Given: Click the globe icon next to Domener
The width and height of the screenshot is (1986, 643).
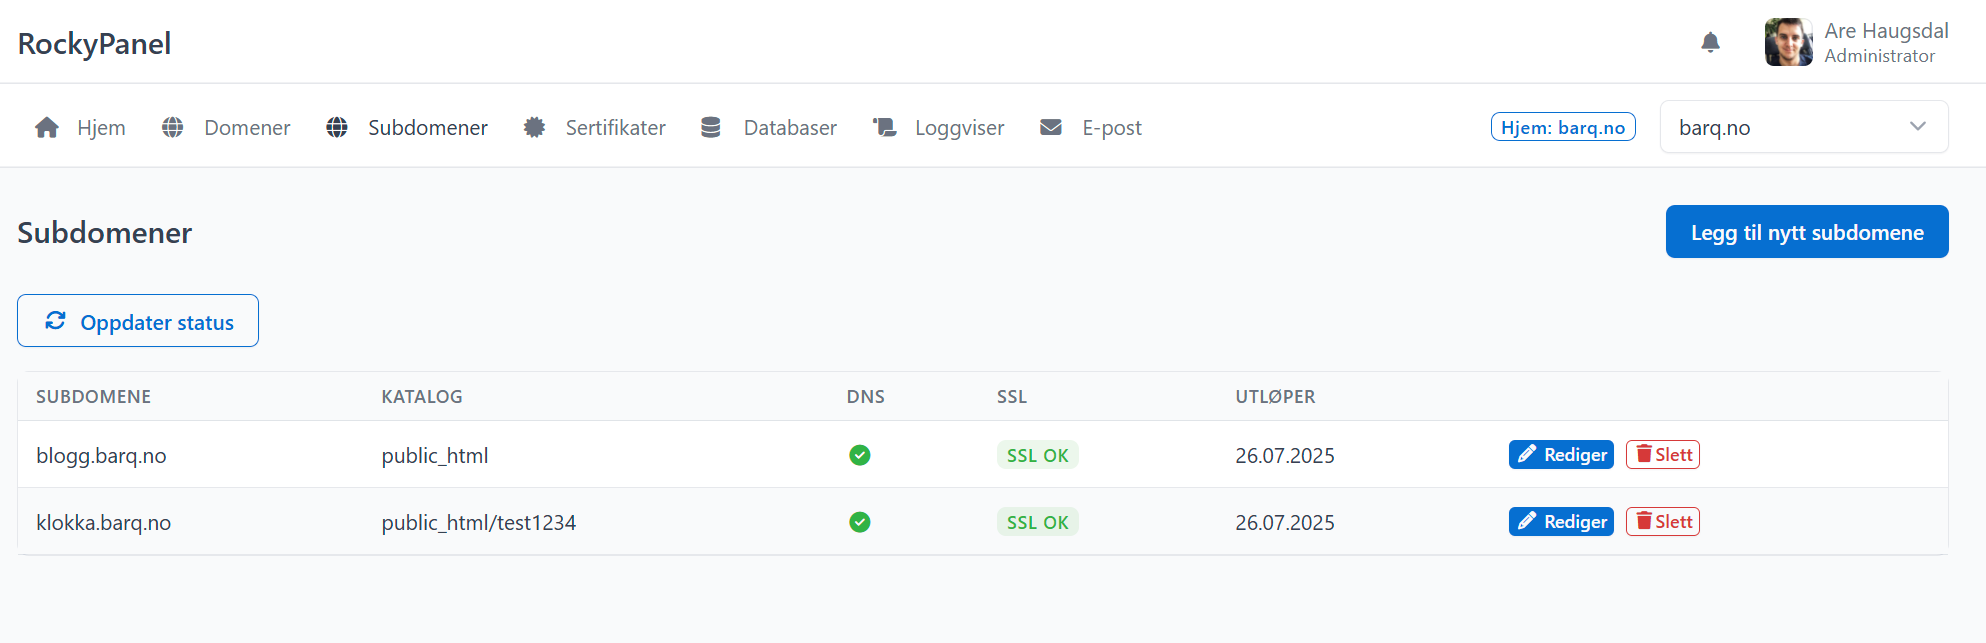Looking at the screenshot, I should tap(173, 128).
